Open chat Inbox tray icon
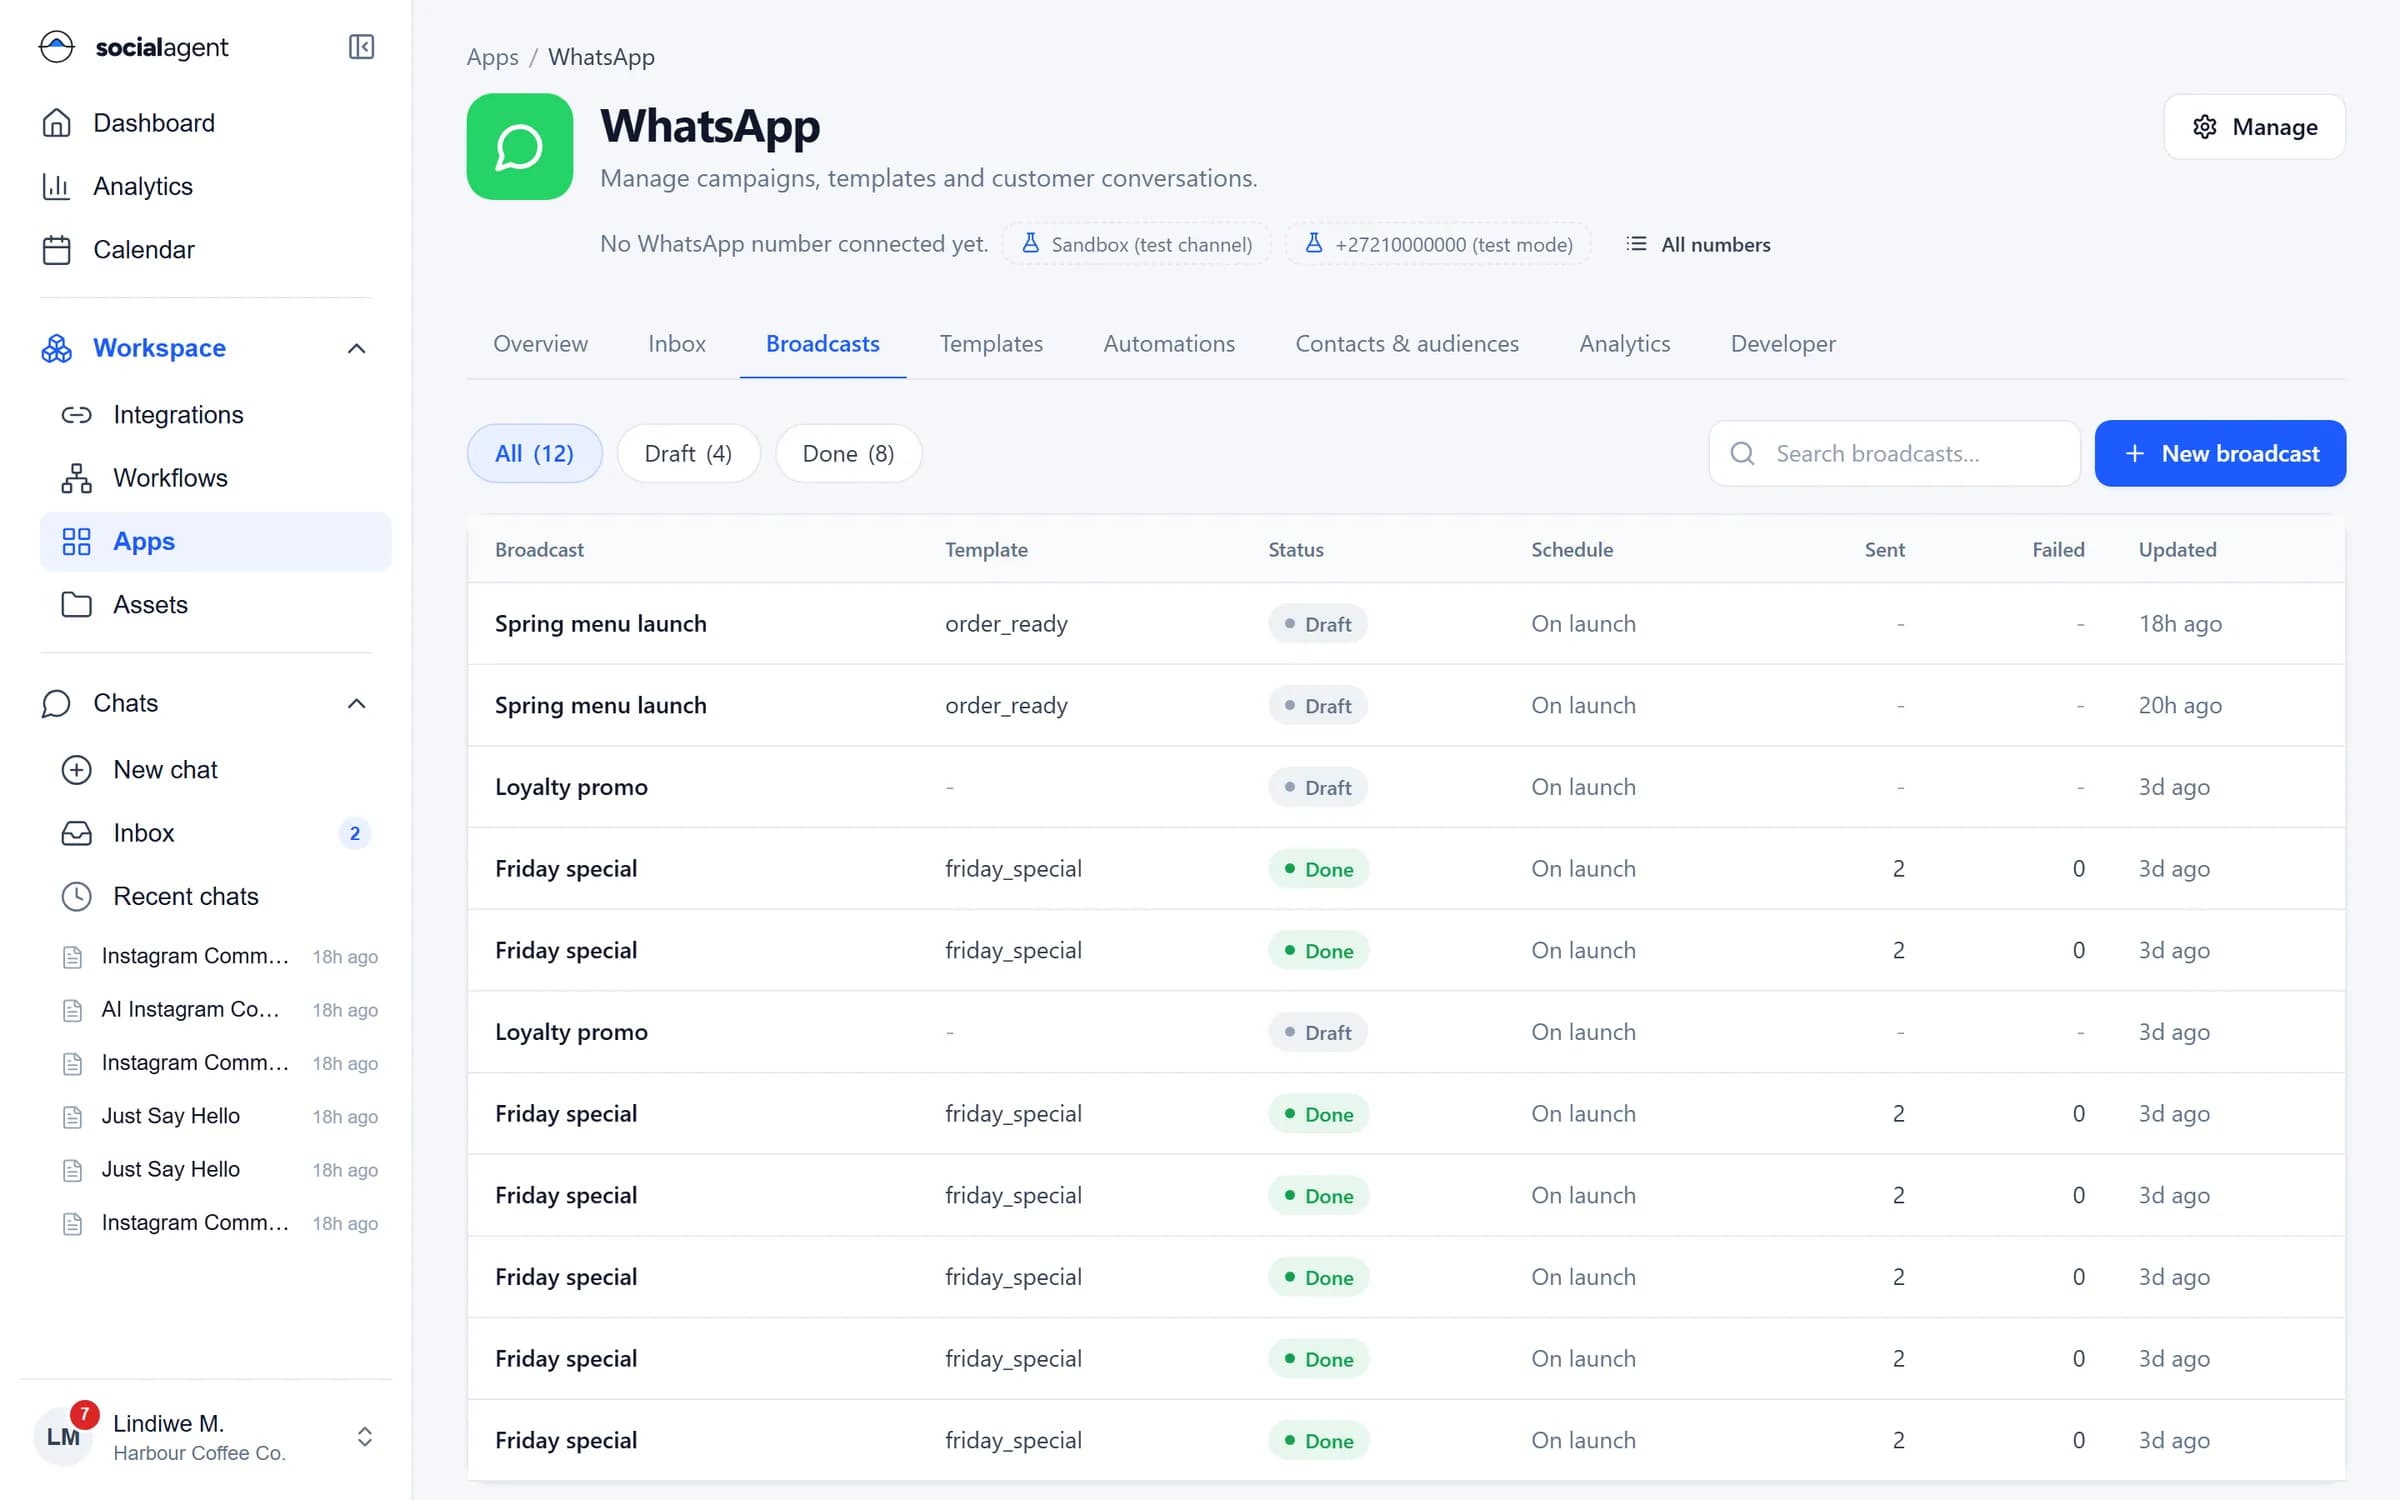Viewport: 2400px width, 1500px height. (77, 833)
